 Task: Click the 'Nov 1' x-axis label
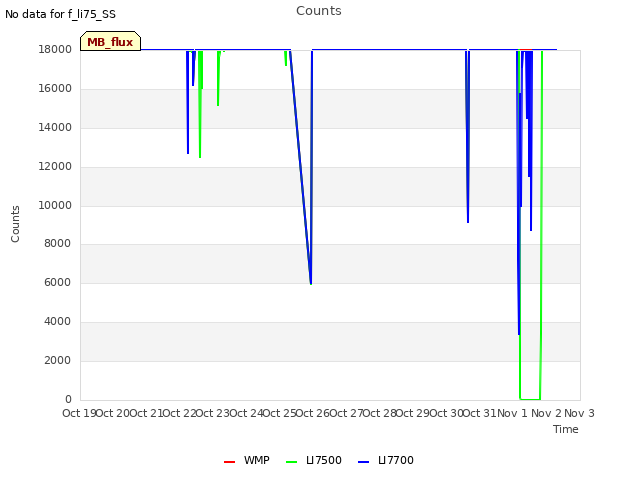[x=512, y=413]
